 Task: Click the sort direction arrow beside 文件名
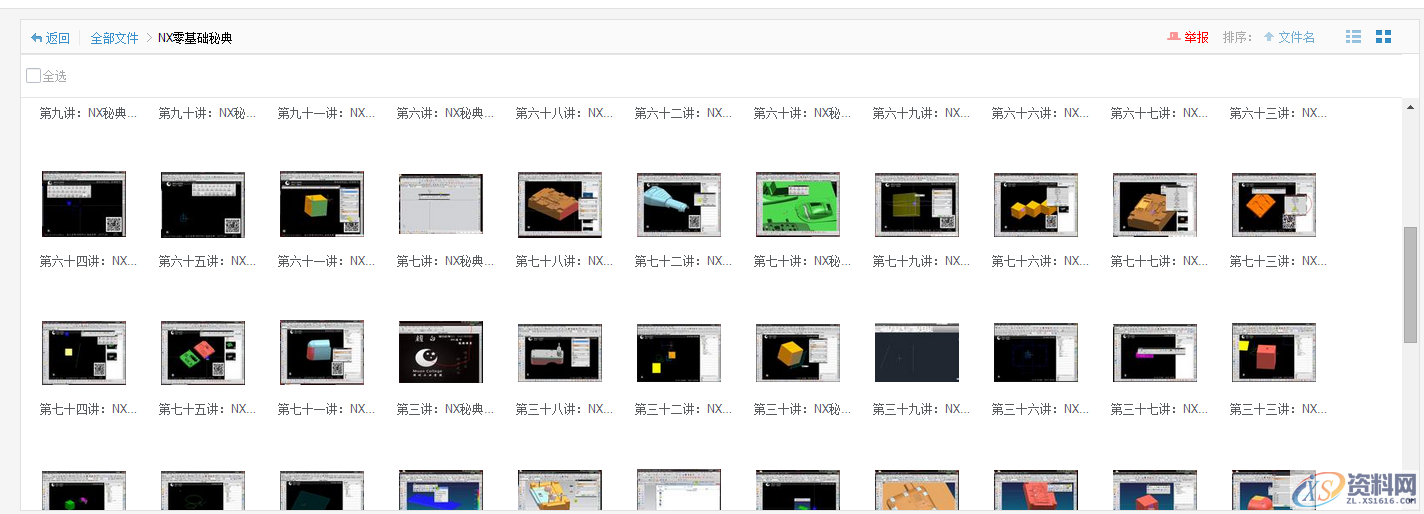point(1269,37)
